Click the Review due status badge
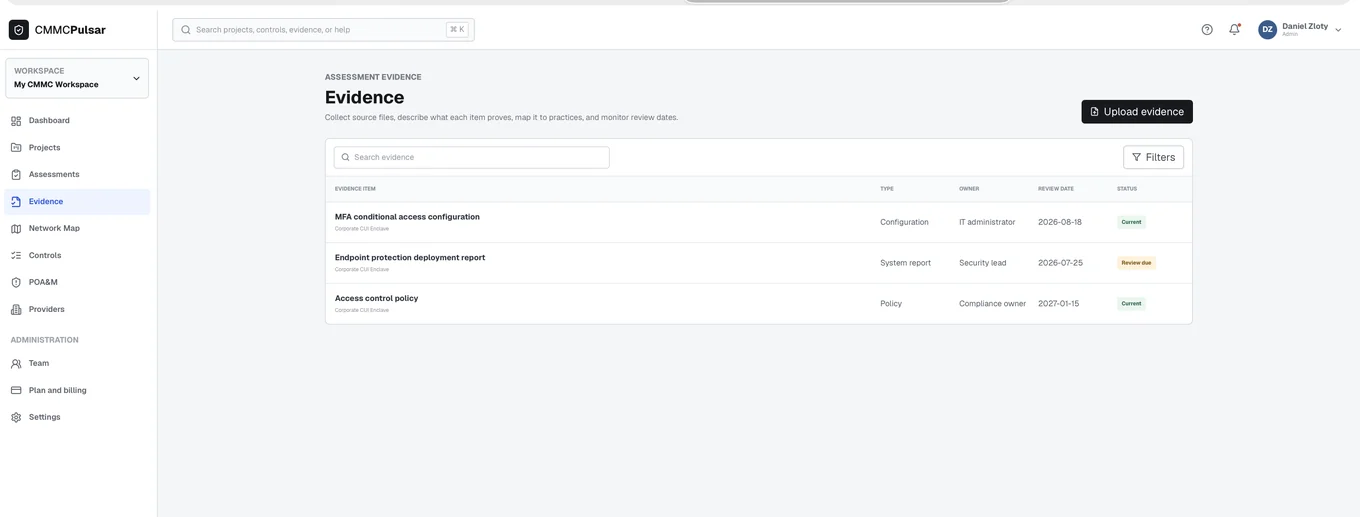 [x=1136, y=263]
